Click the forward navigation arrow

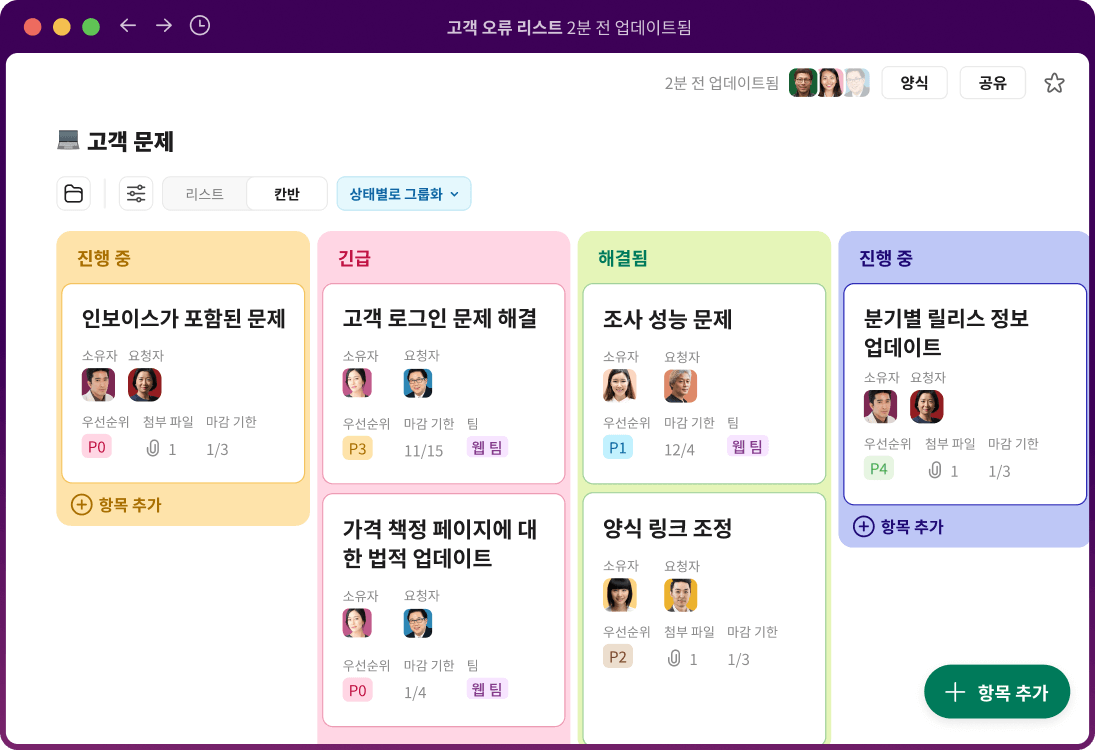[163, 27]
